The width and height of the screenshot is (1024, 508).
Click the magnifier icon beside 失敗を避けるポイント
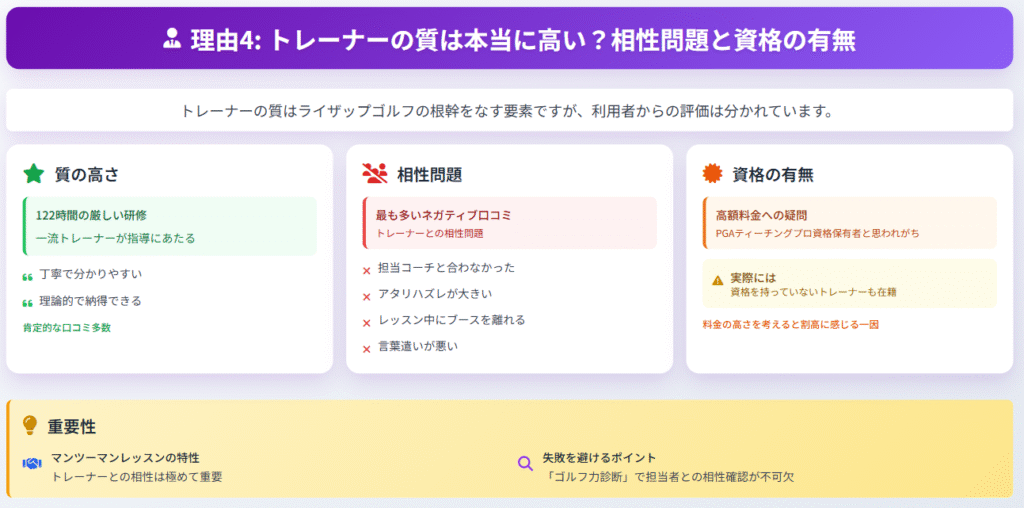click(525, 464)
